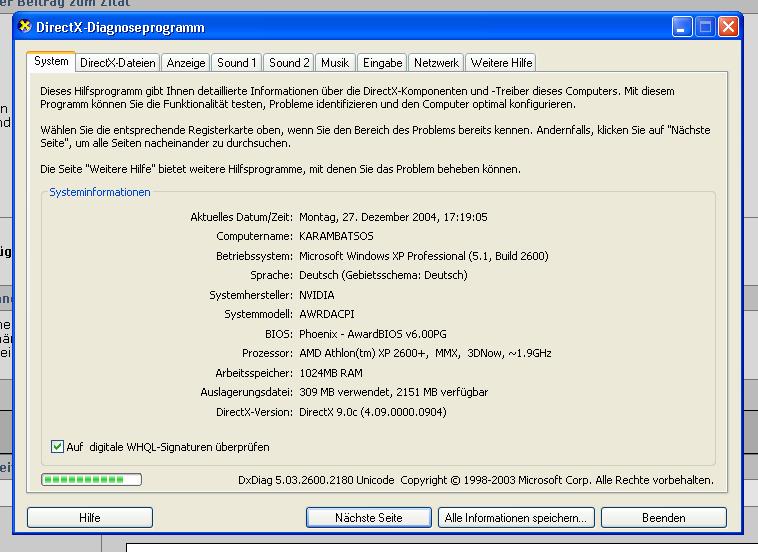Screen dimensions: 758x552
Task: Click the Hilfe button
Action: (x=90, y=518)
